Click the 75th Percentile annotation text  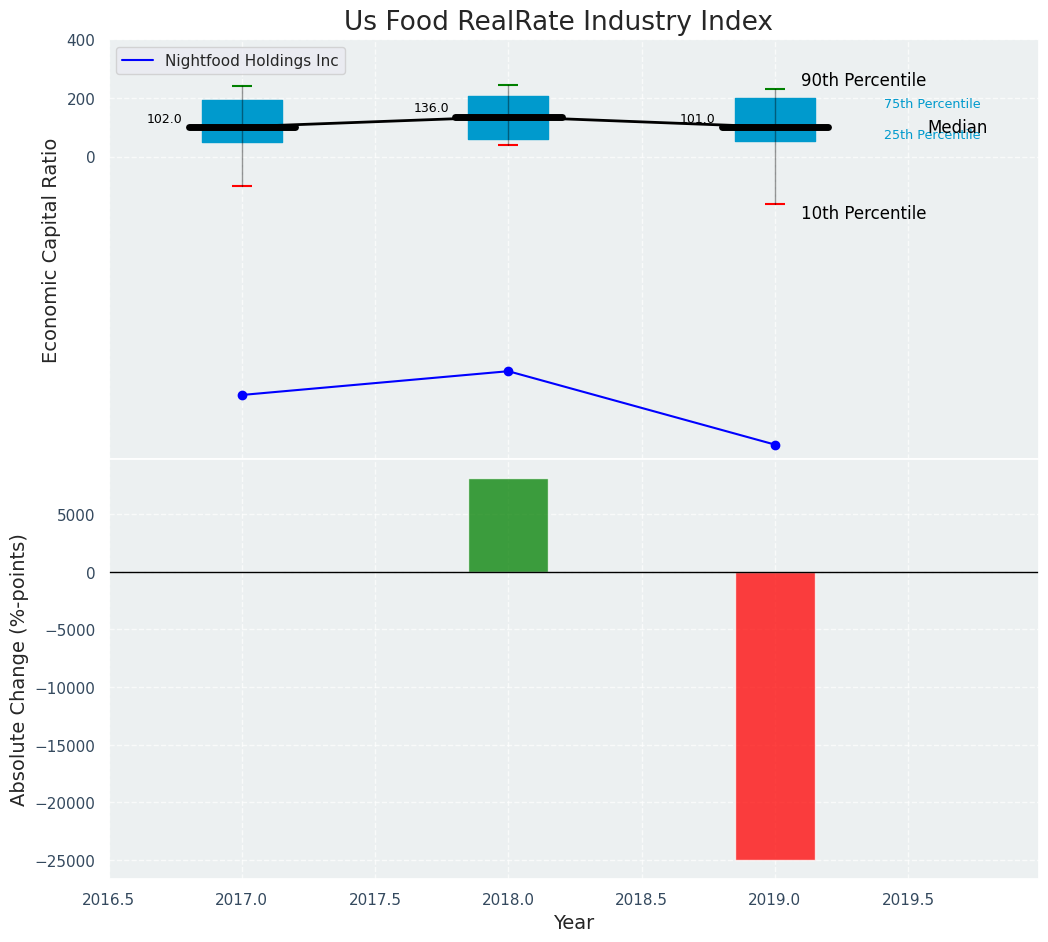point(932,104)
